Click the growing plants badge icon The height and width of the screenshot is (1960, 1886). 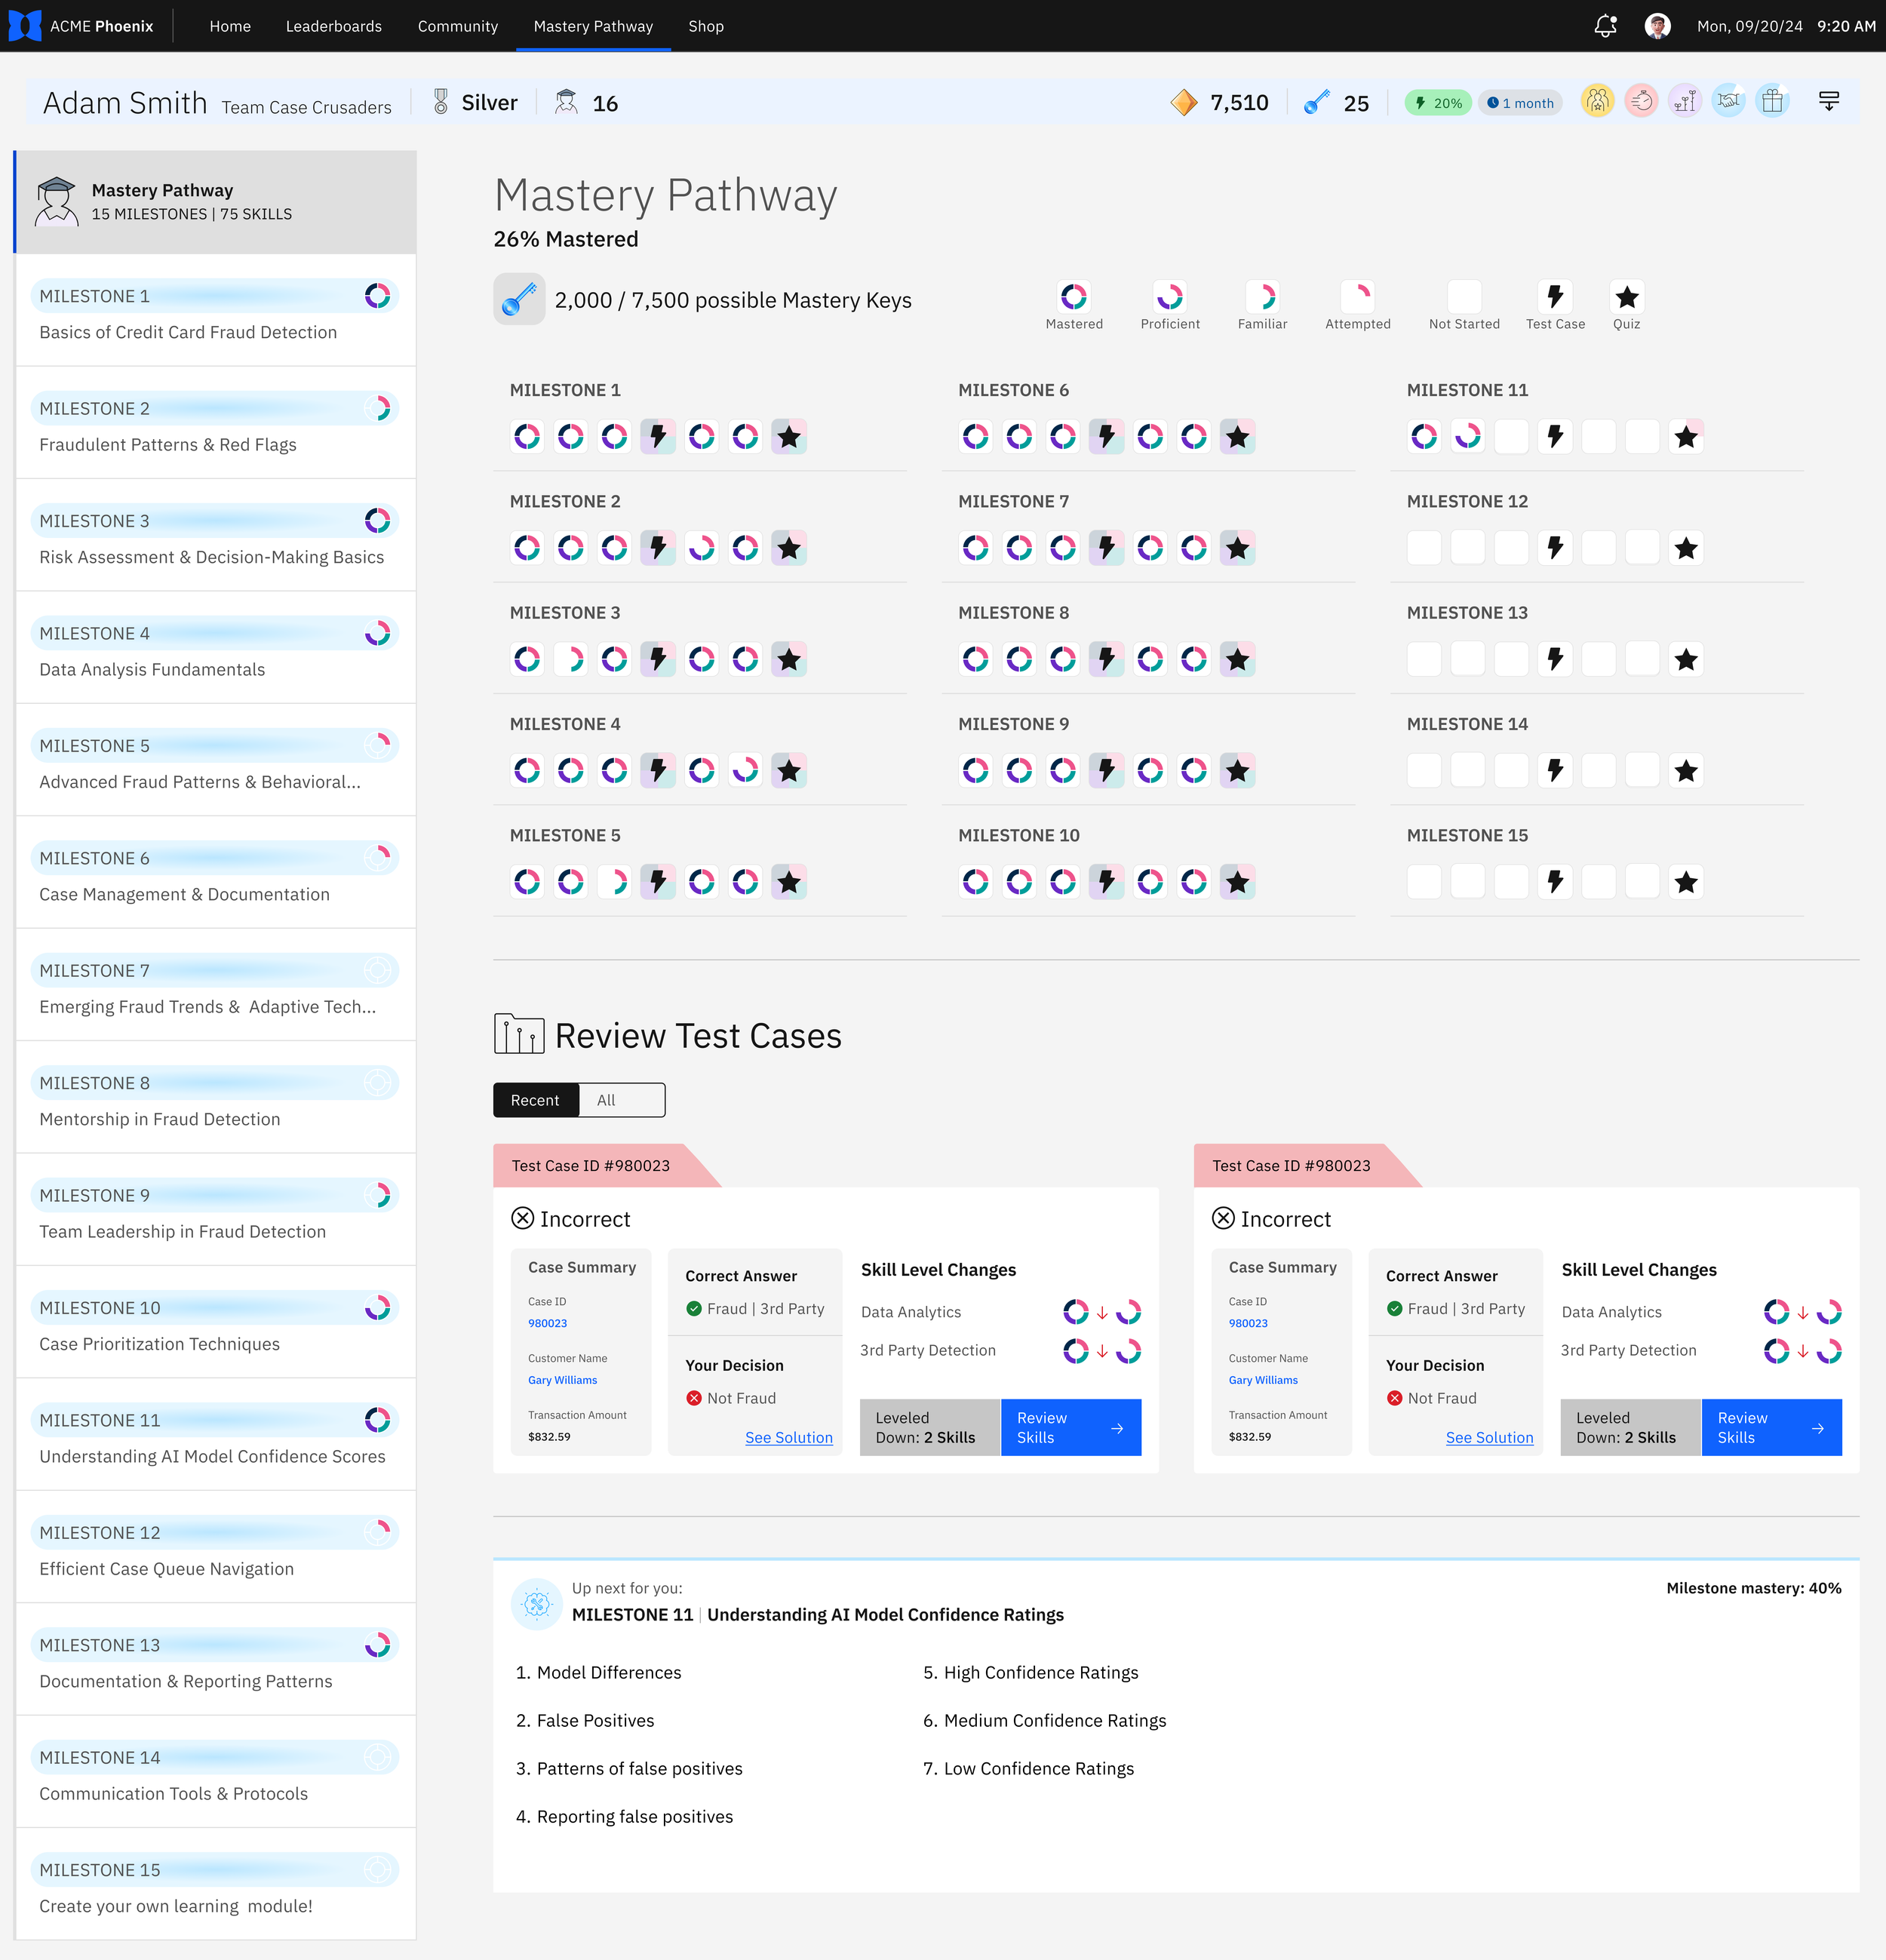(x=1685, y=102)
